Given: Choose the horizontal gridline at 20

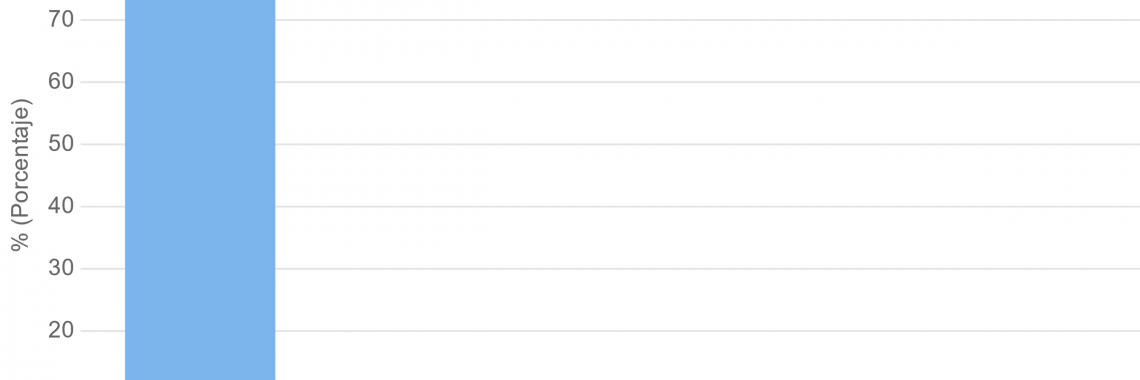Looking at the screenshot, I should (707, 331).
